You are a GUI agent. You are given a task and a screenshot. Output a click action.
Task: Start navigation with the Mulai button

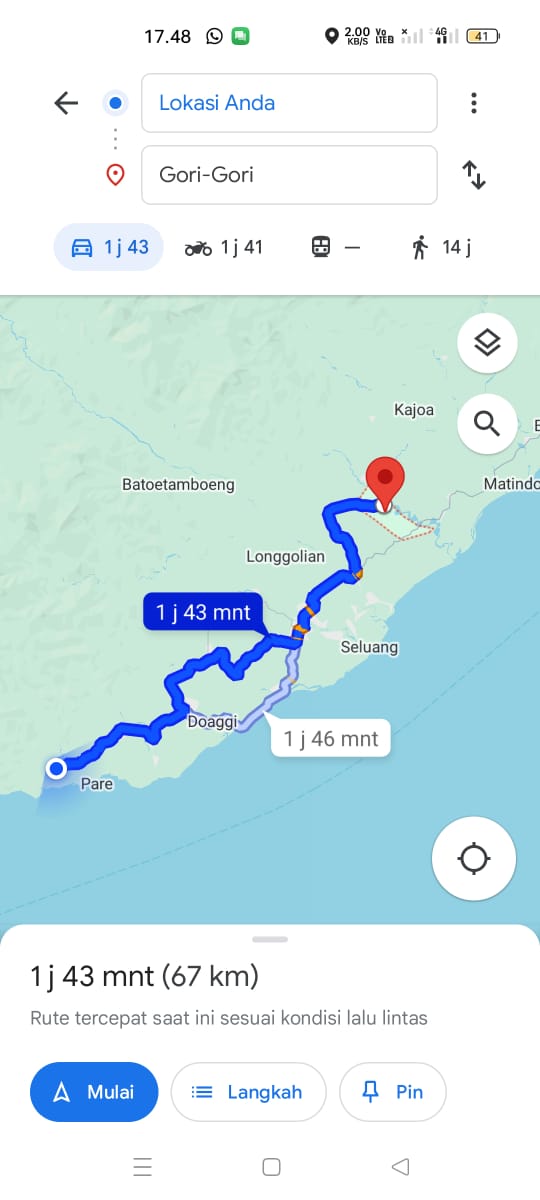[x=94, y=1092]
